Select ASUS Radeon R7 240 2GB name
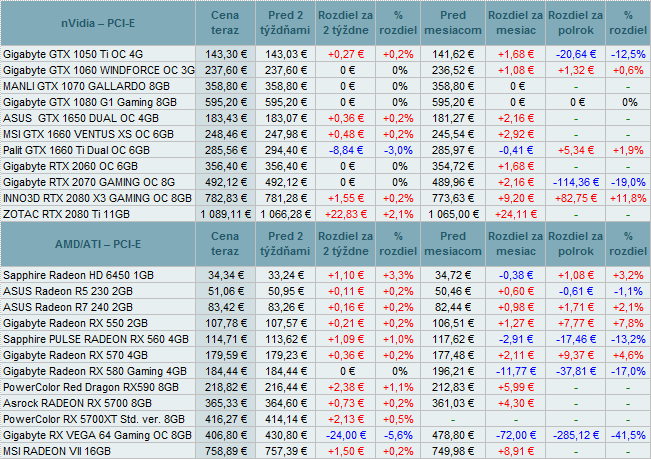 pos(68,308)
